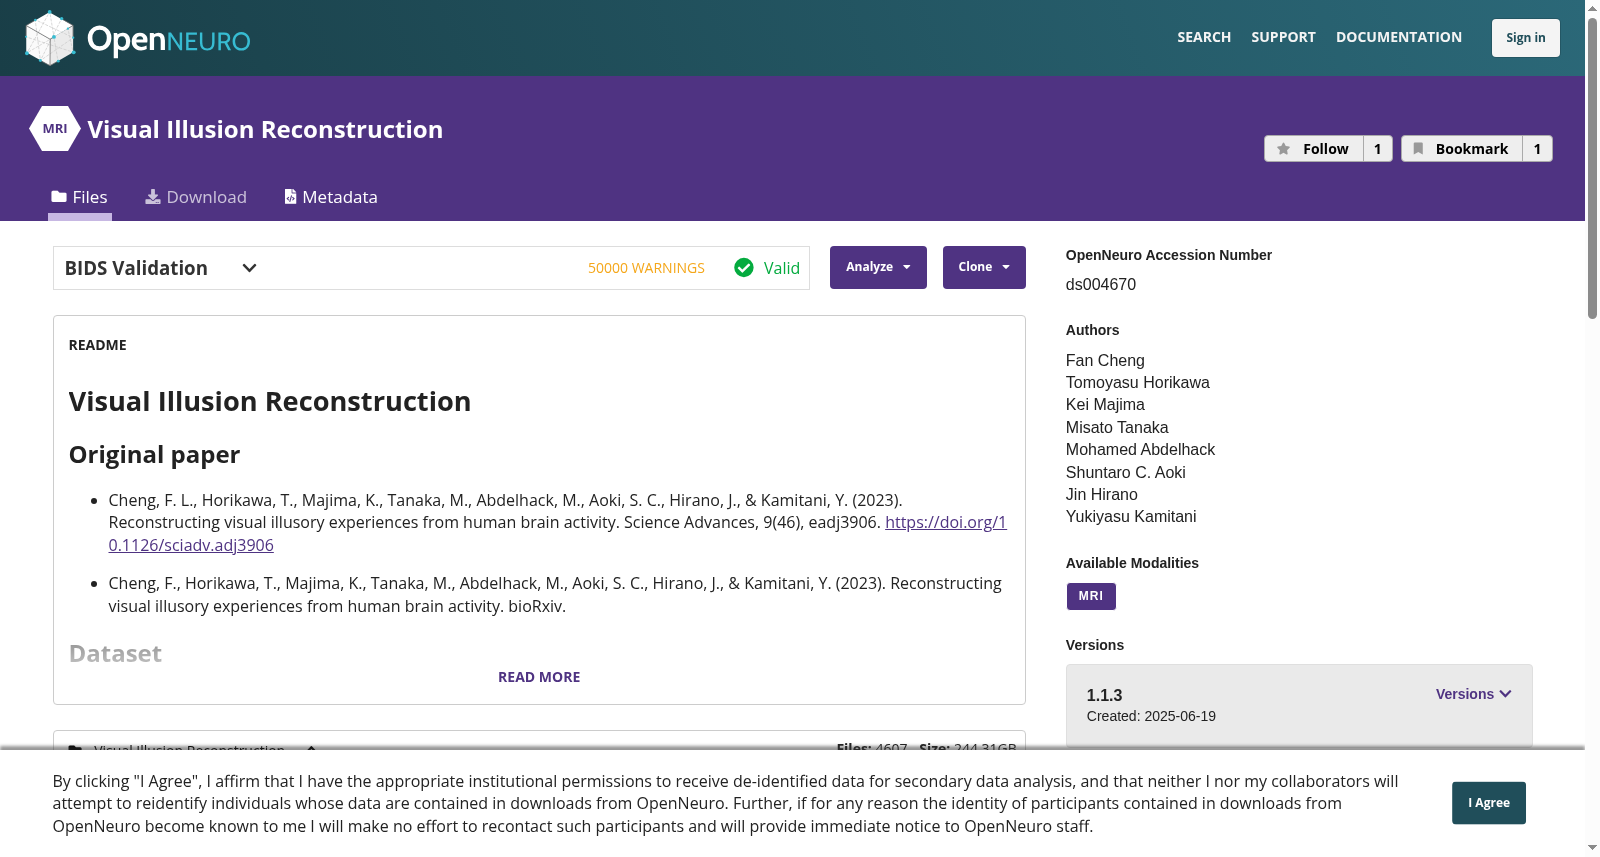
Task: Click the page vertical scrollbar
Action: [x=1592, y=168]
